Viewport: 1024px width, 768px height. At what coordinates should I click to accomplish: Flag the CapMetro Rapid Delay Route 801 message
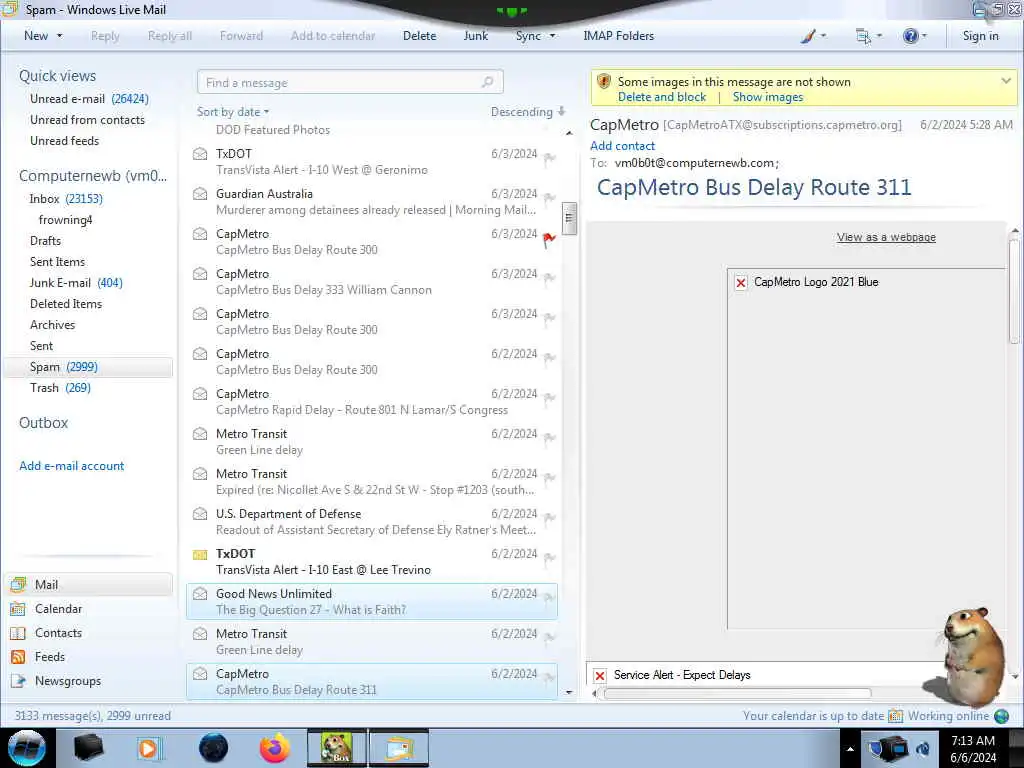(x=549, y=398)
